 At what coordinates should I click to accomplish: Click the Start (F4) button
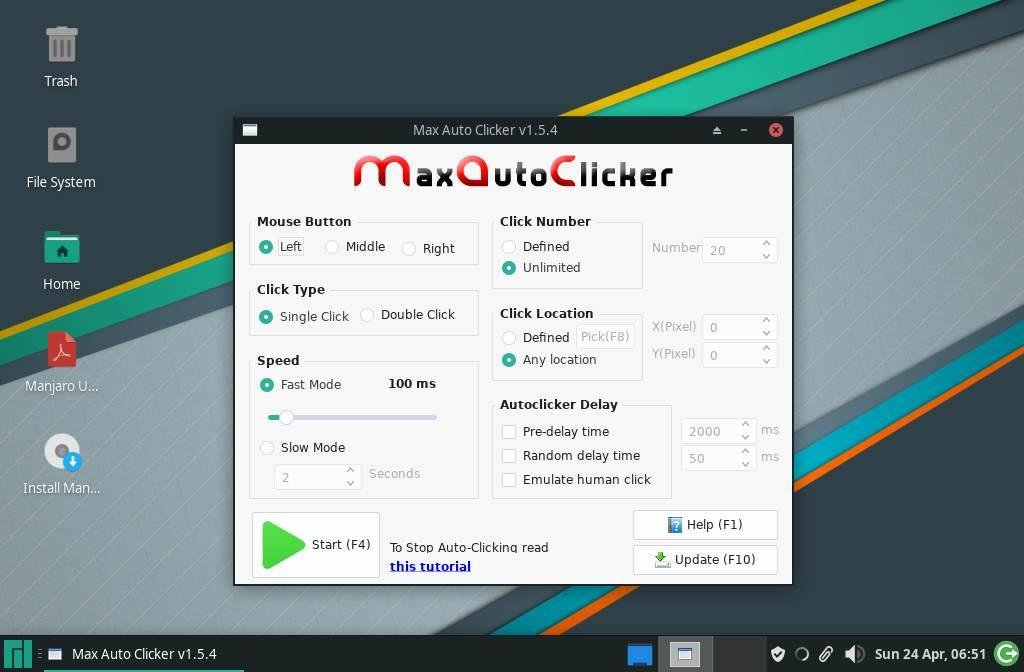[316, 545]
